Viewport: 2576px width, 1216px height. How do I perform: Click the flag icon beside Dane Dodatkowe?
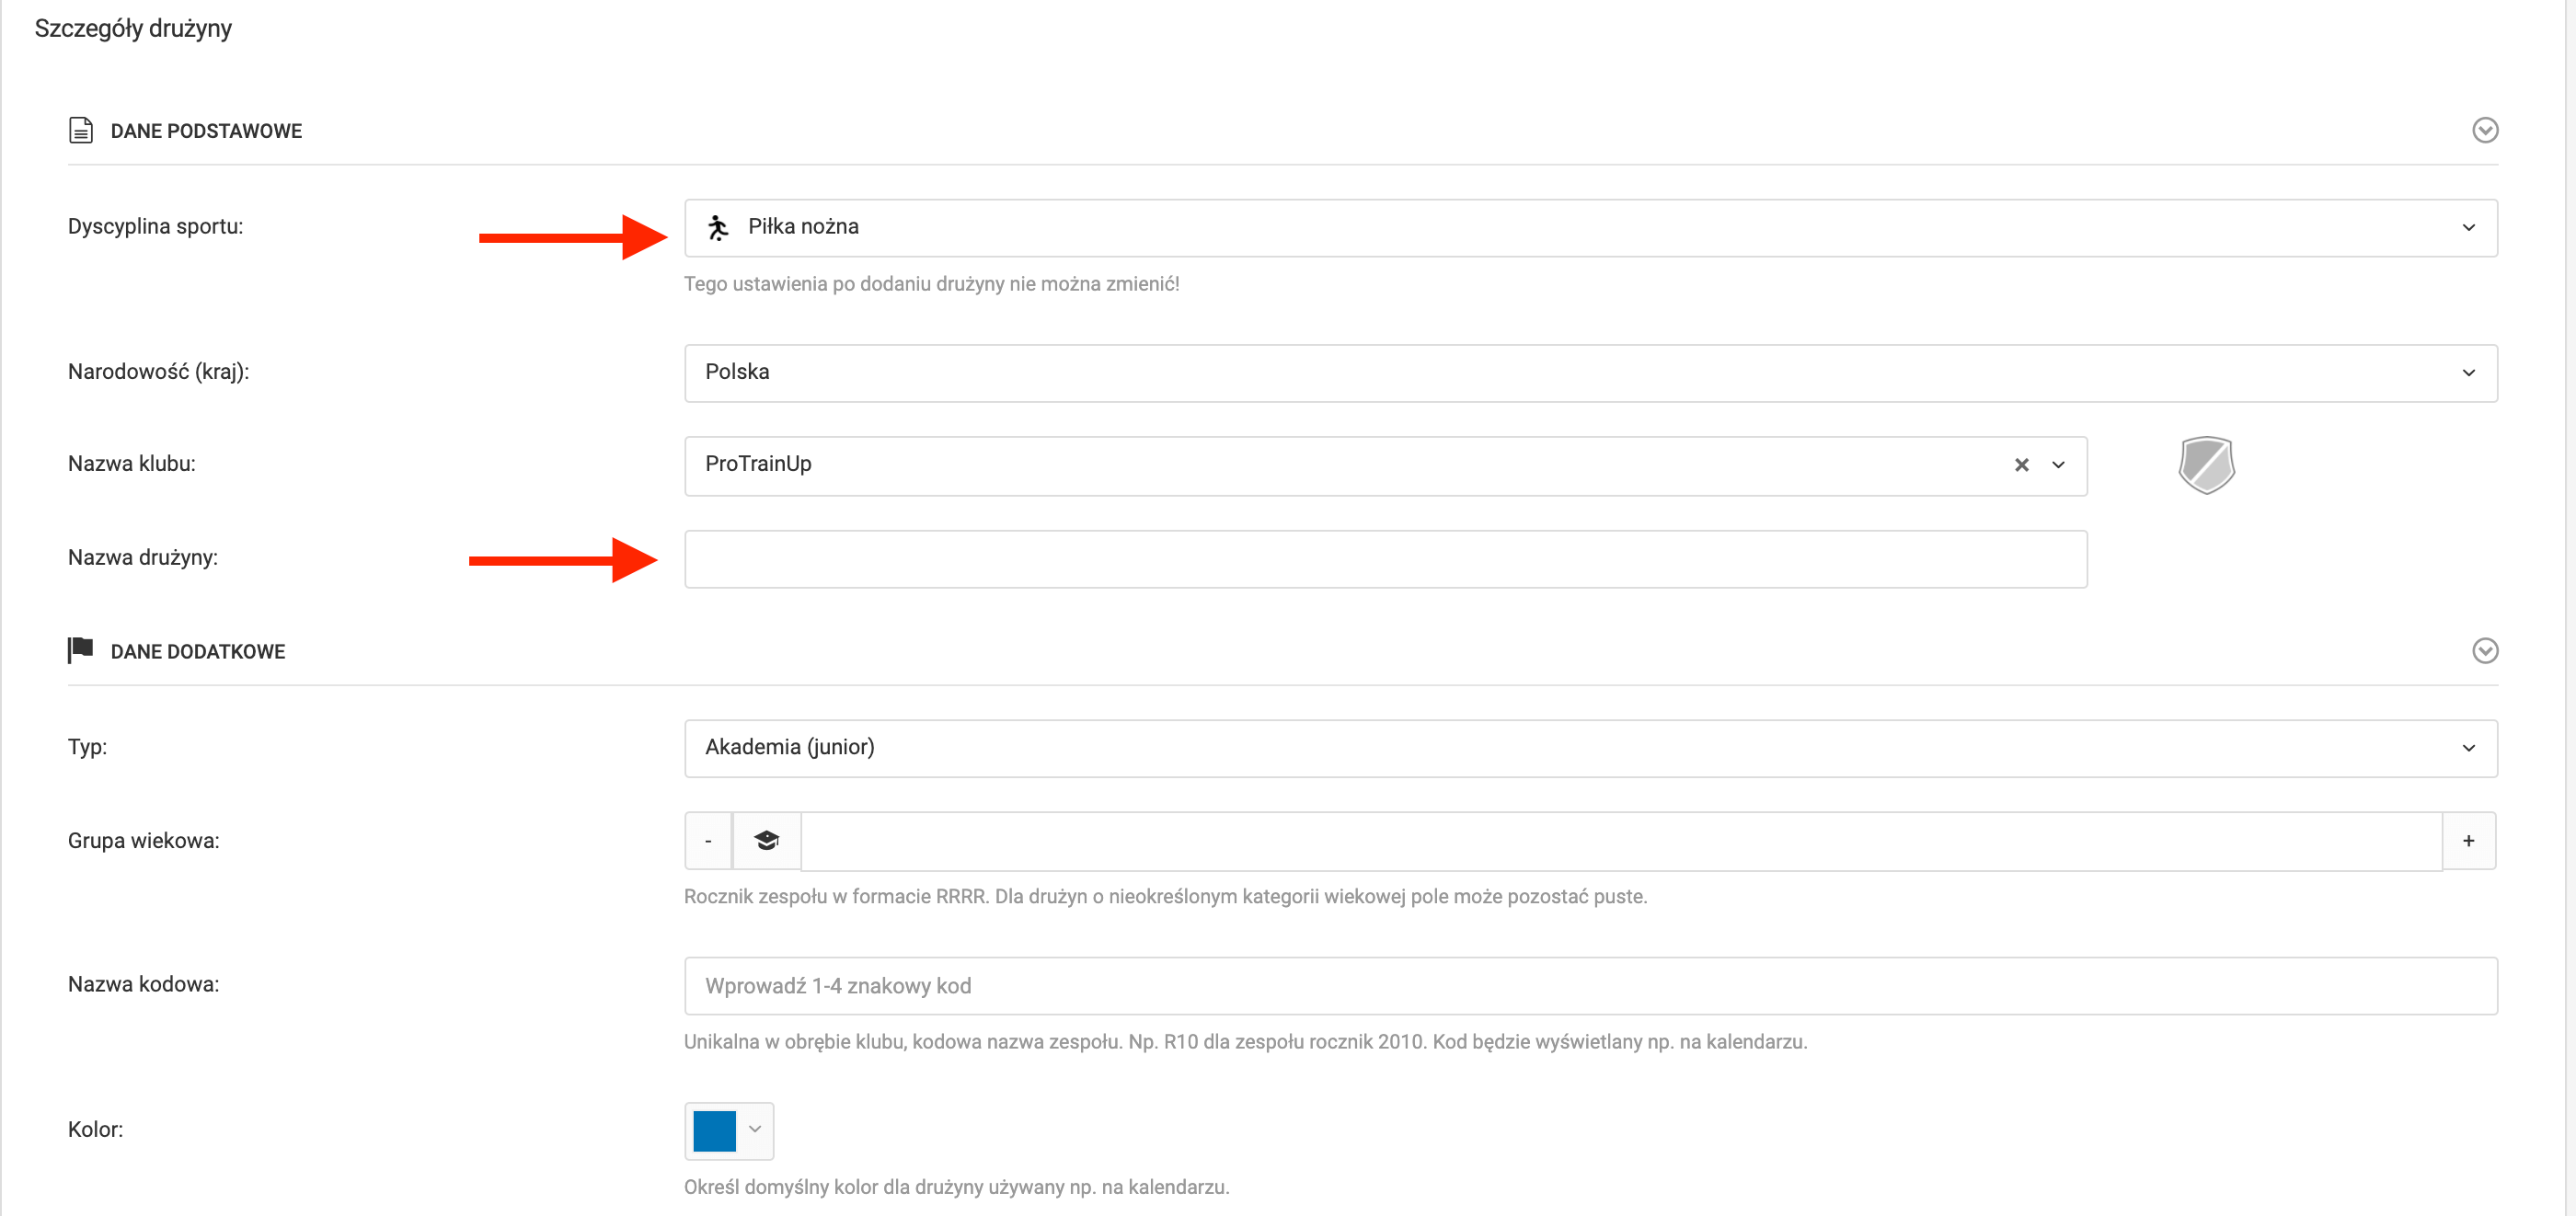tap(81, 651)
